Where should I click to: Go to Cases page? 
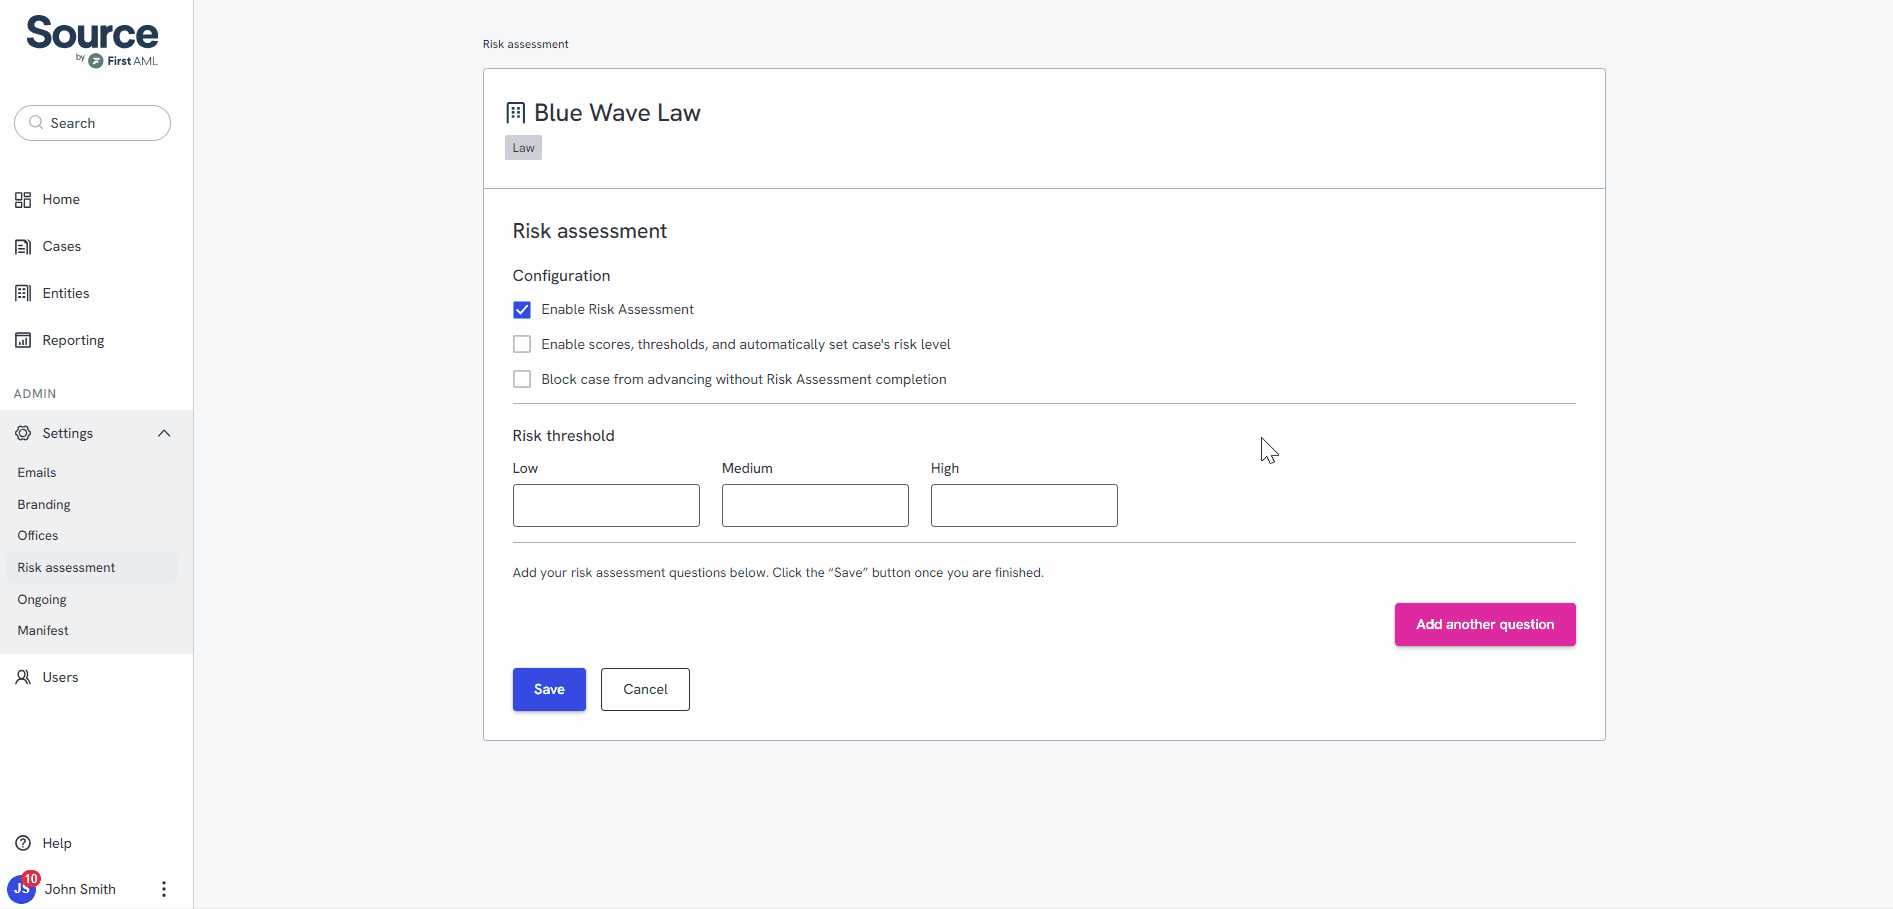(62, 247)
